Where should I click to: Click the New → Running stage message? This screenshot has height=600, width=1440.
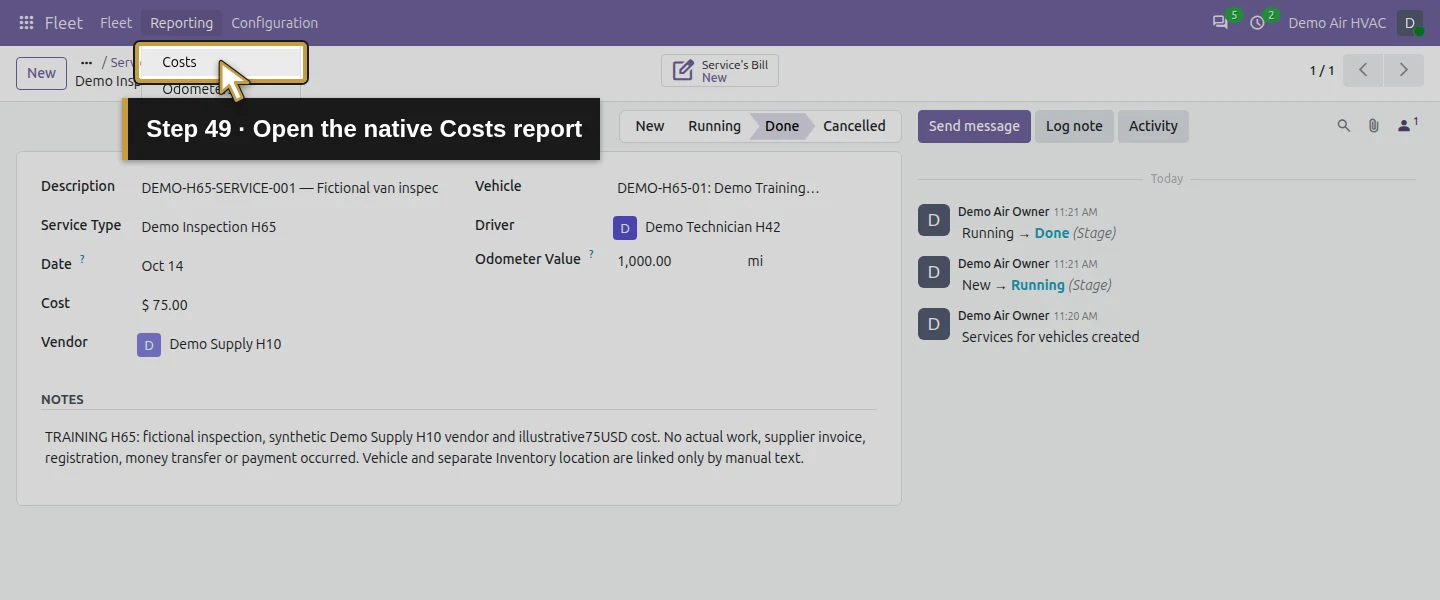point(1037,285)
